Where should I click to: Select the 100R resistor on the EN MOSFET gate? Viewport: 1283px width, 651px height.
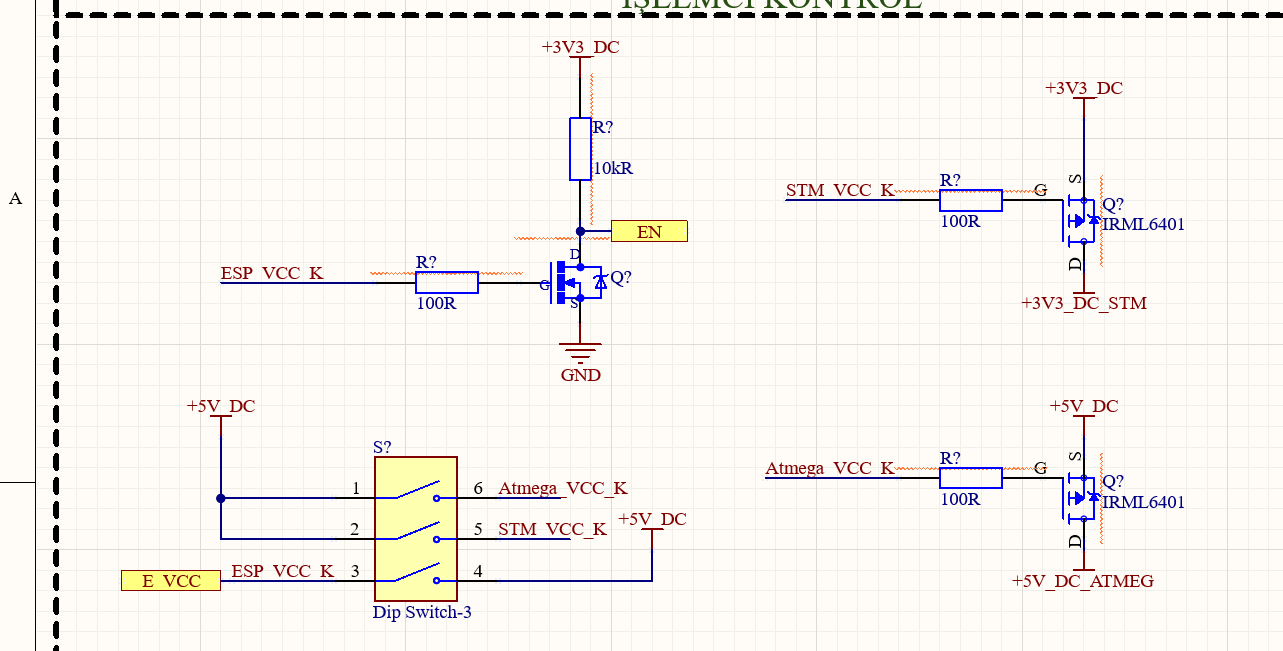(x=447, y=282)
